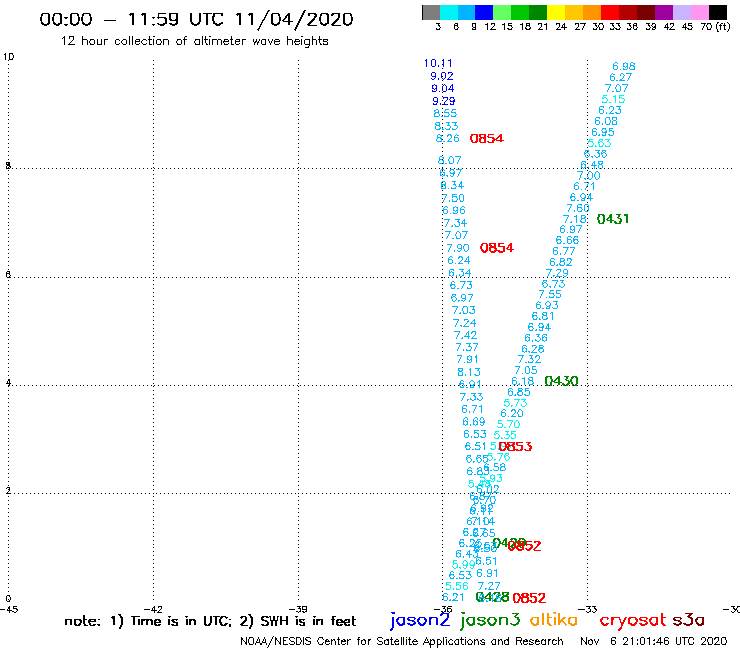Click the value 6.98 at the right track top

point(624,67)
